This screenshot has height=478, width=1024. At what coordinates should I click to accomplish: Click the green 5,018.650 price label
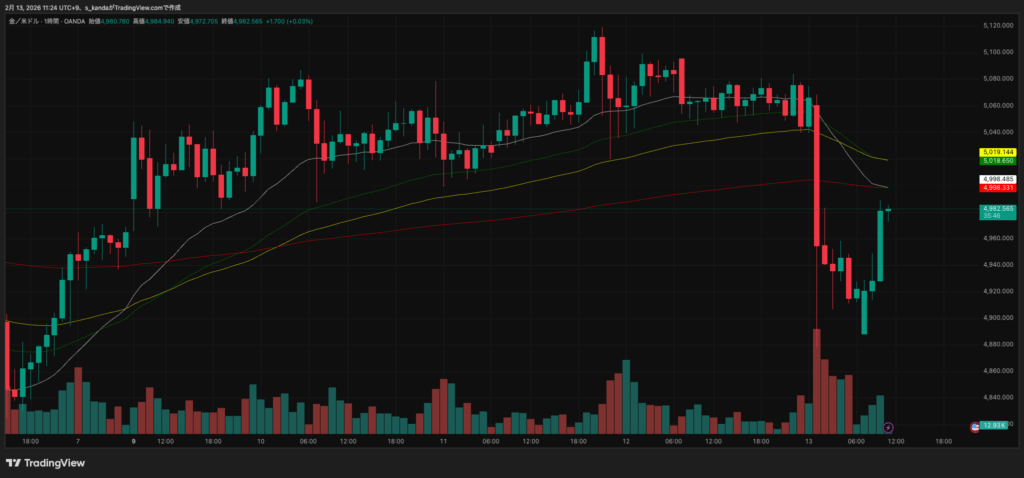pyautogui.click(x=998, y=160)
